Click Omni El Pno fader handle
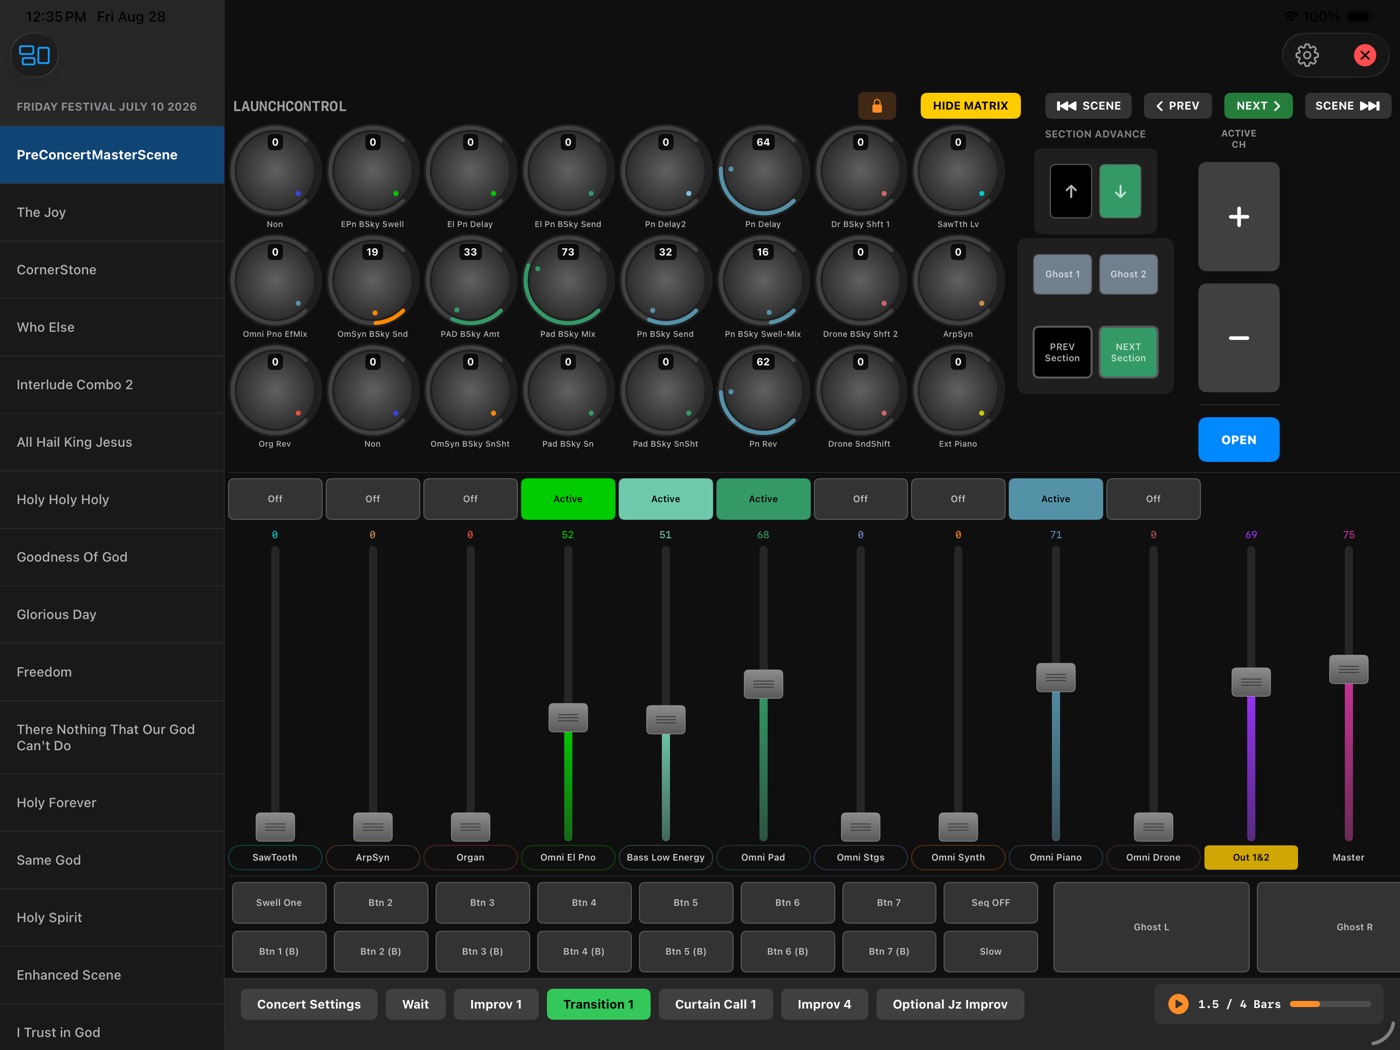 tap(568, 718)
